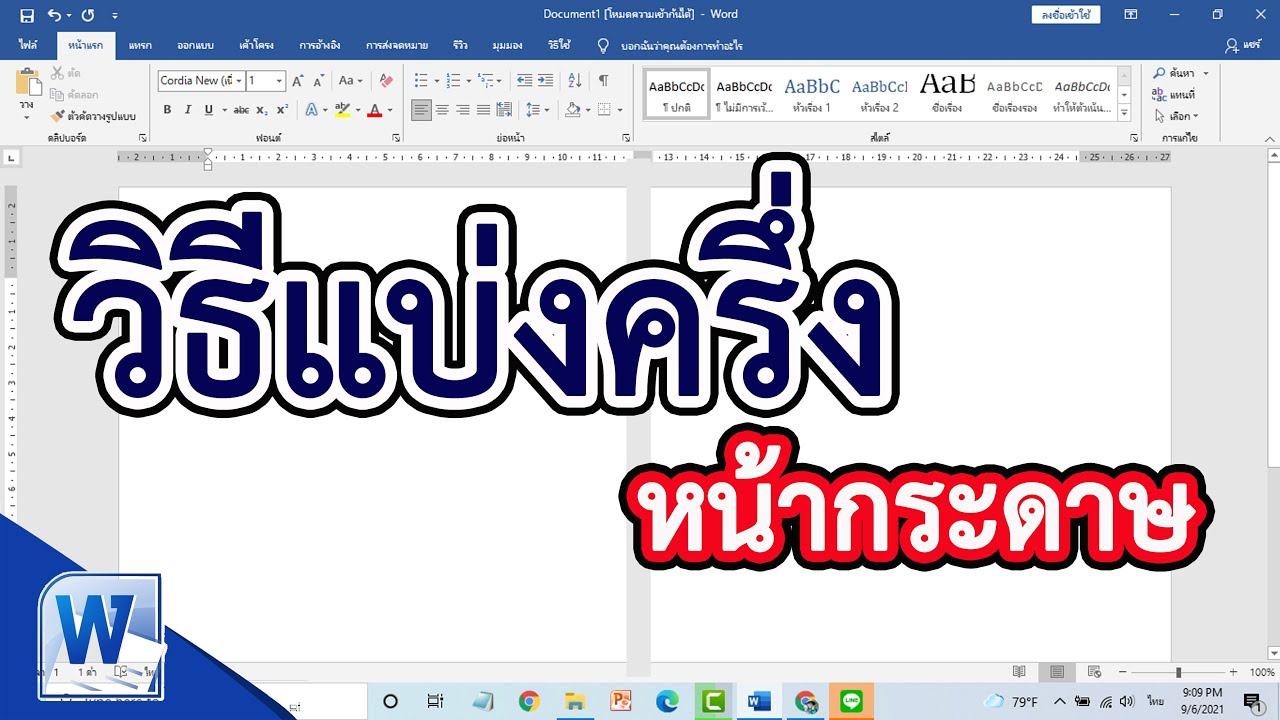The width and height of the screenshot is (1280, 720).
Task: Open the Paragraph dialog launcher
Action: 626,138
